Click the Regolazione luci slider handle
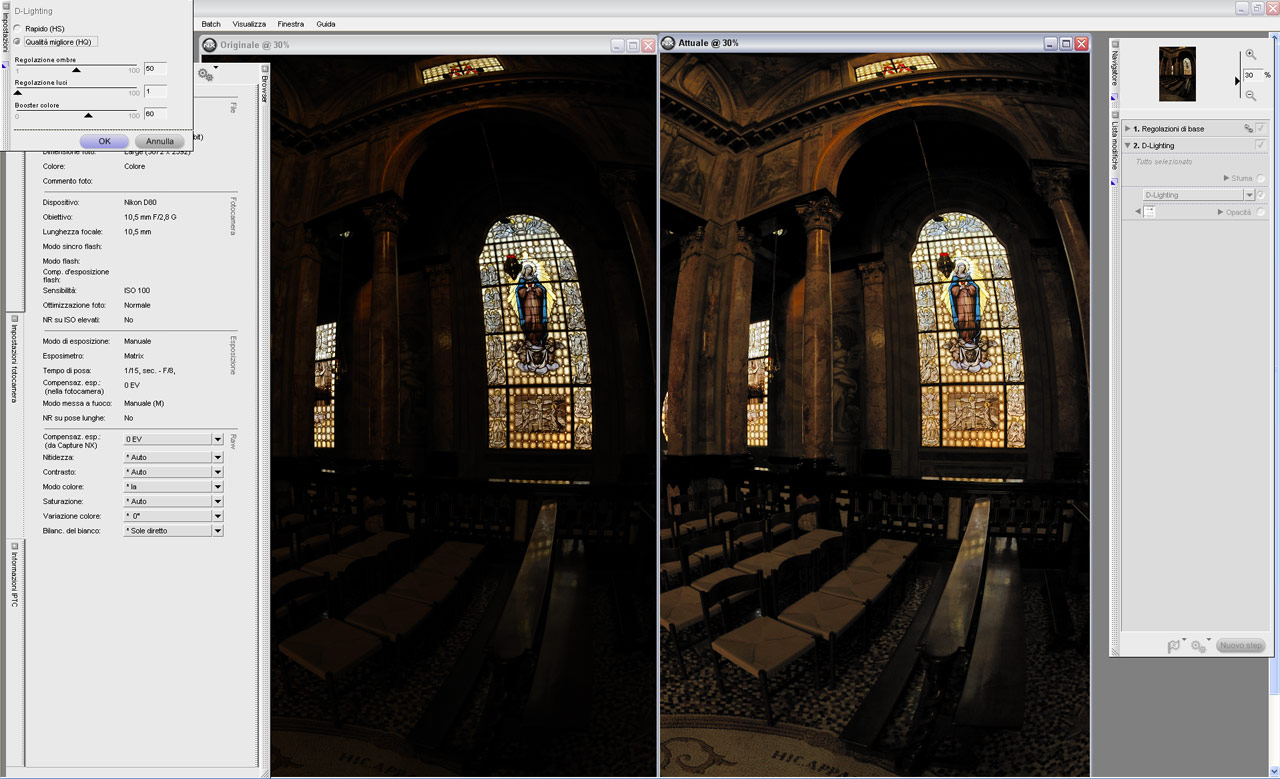This screenshot has width=1280, height=779. 17,92
